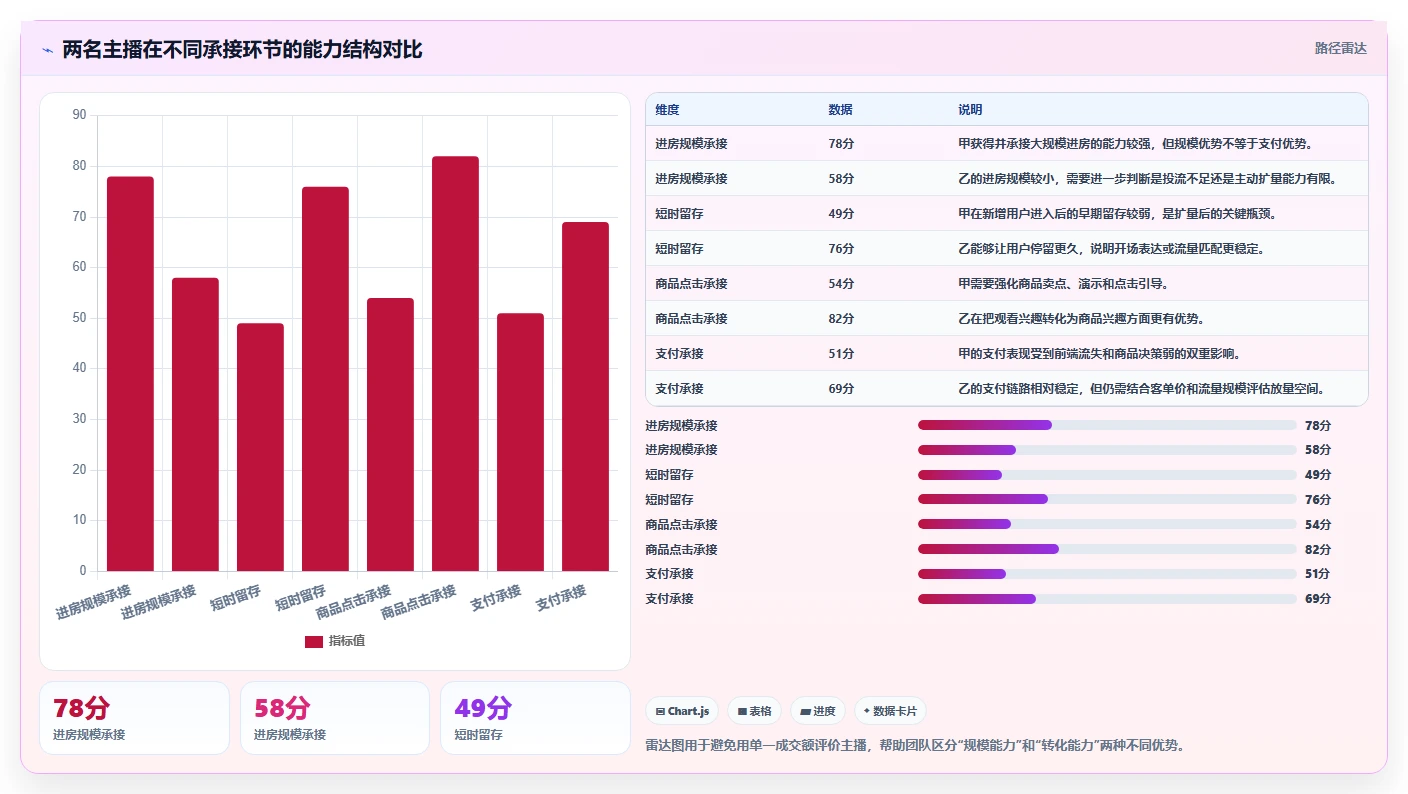Screen dimensions: 1408x794
Task: Click the progress bar showing 49分
Action: click(1107, 475)
